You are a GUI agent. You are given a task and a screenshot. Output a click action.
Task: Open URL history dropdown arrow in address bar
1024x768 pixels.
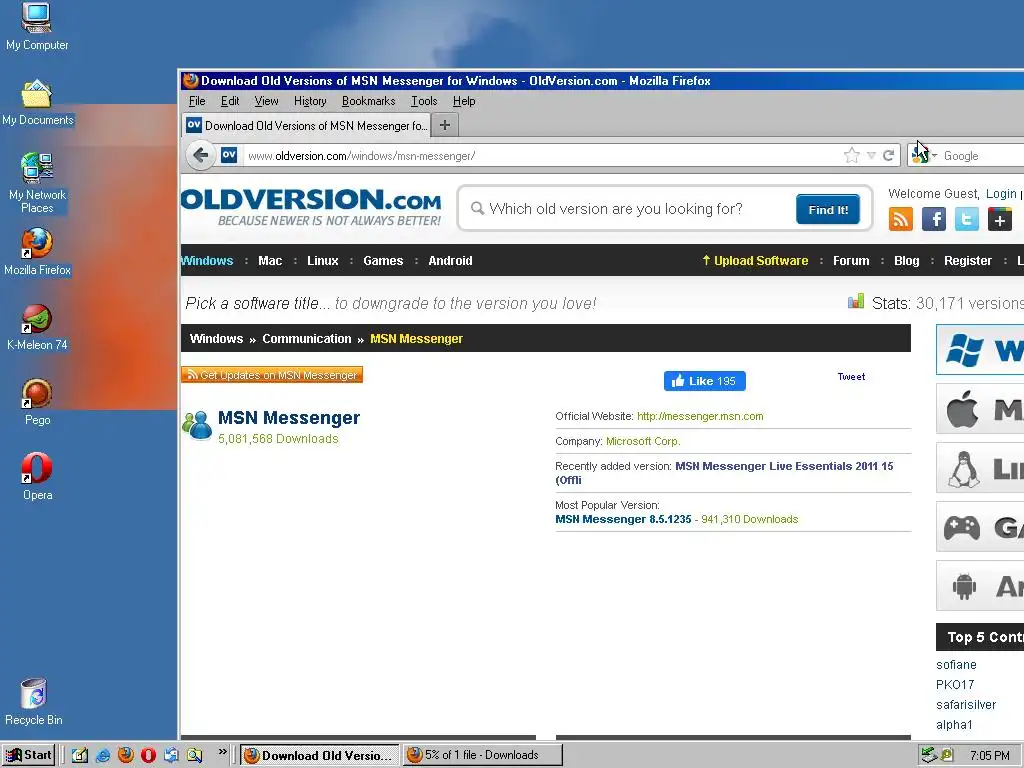[x=871, y=155]
